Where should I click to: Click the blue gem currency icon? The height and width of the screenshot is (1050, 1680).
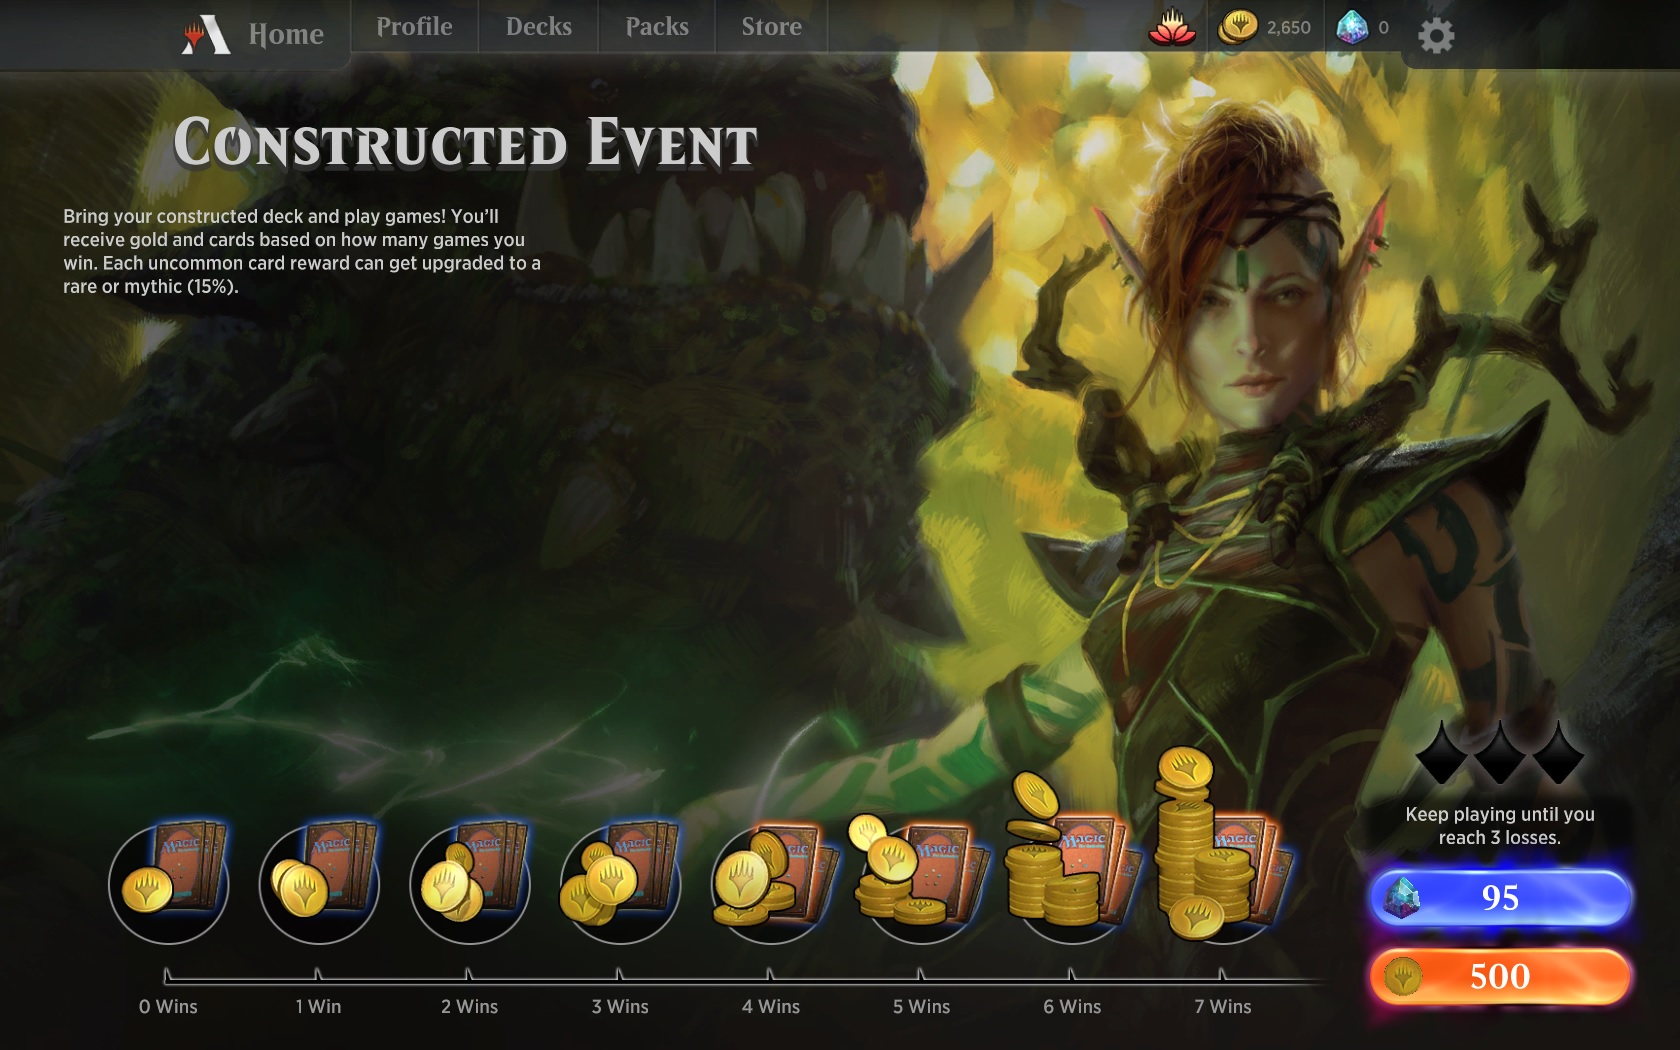click(x=1352, y=27)
